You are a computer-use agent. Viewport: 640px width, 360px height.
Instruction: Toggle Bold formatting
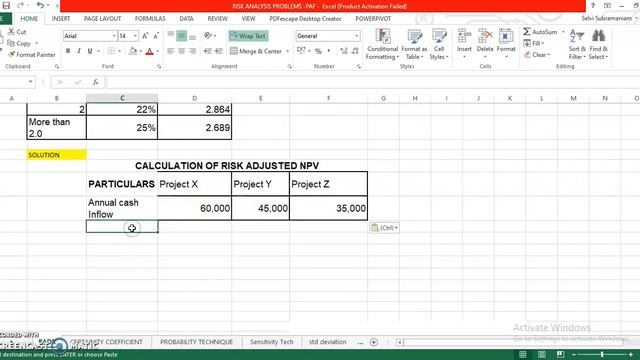[x=68, y=51]
